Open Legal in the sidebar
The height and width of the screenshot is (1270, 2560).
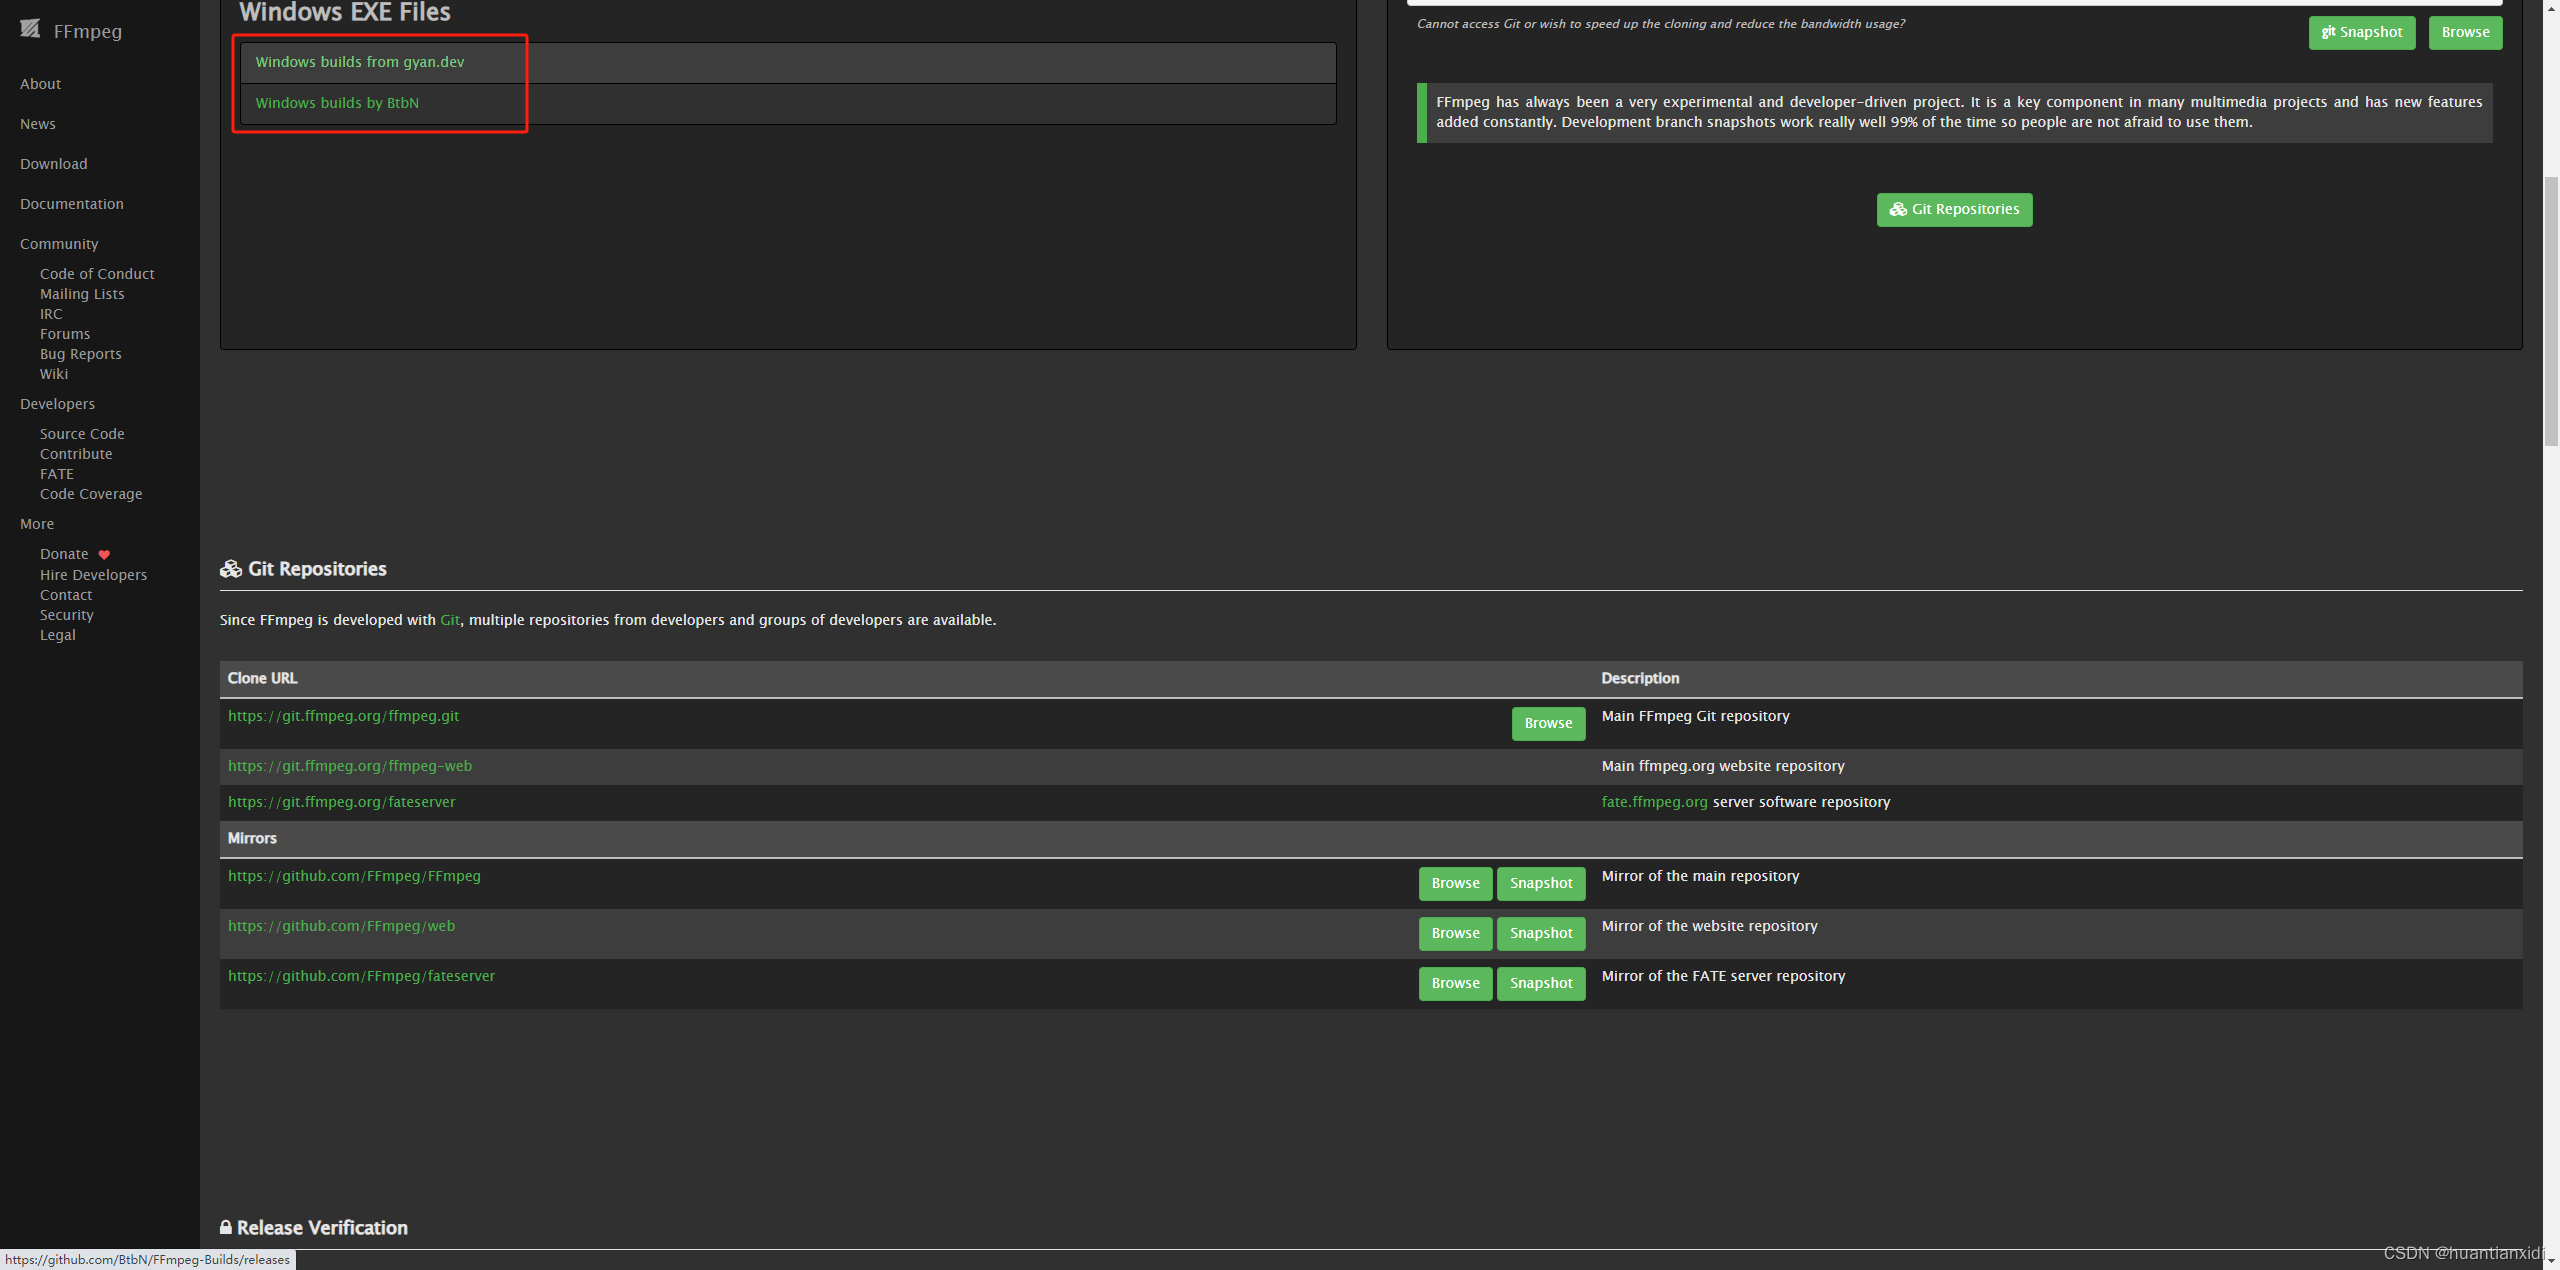point(58,635)
